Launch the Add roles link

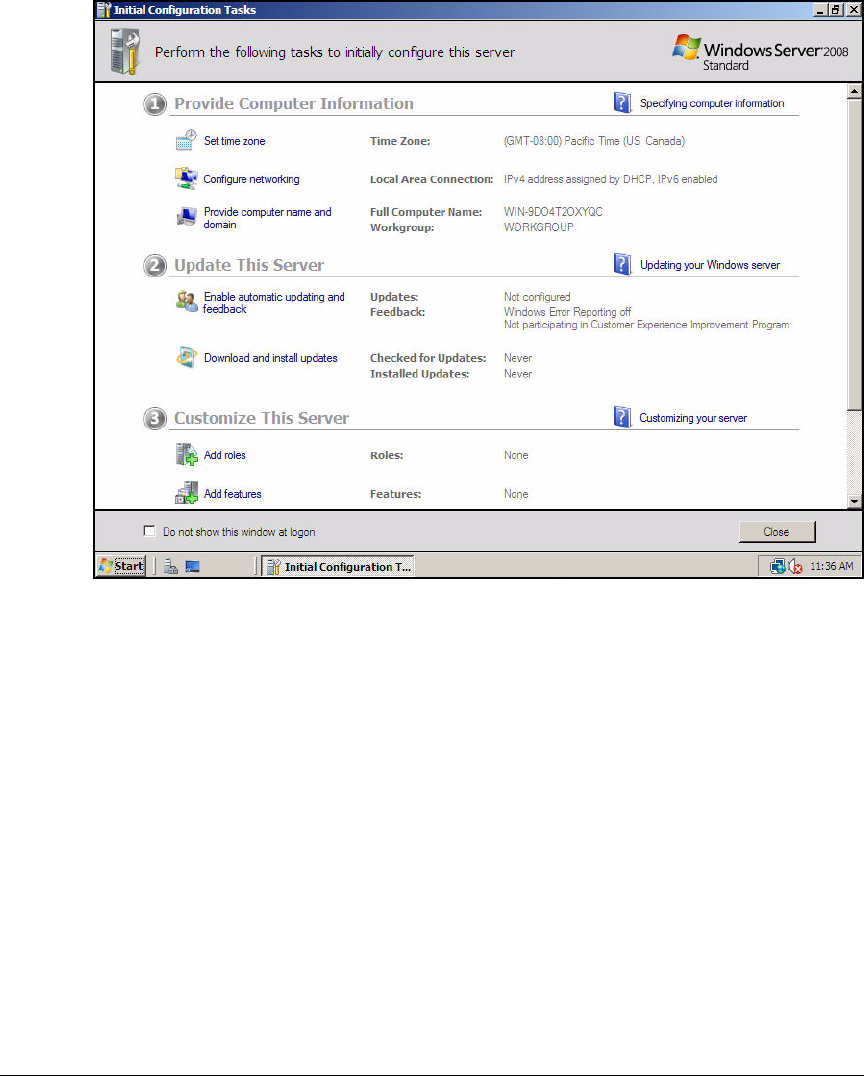point(224,455)
